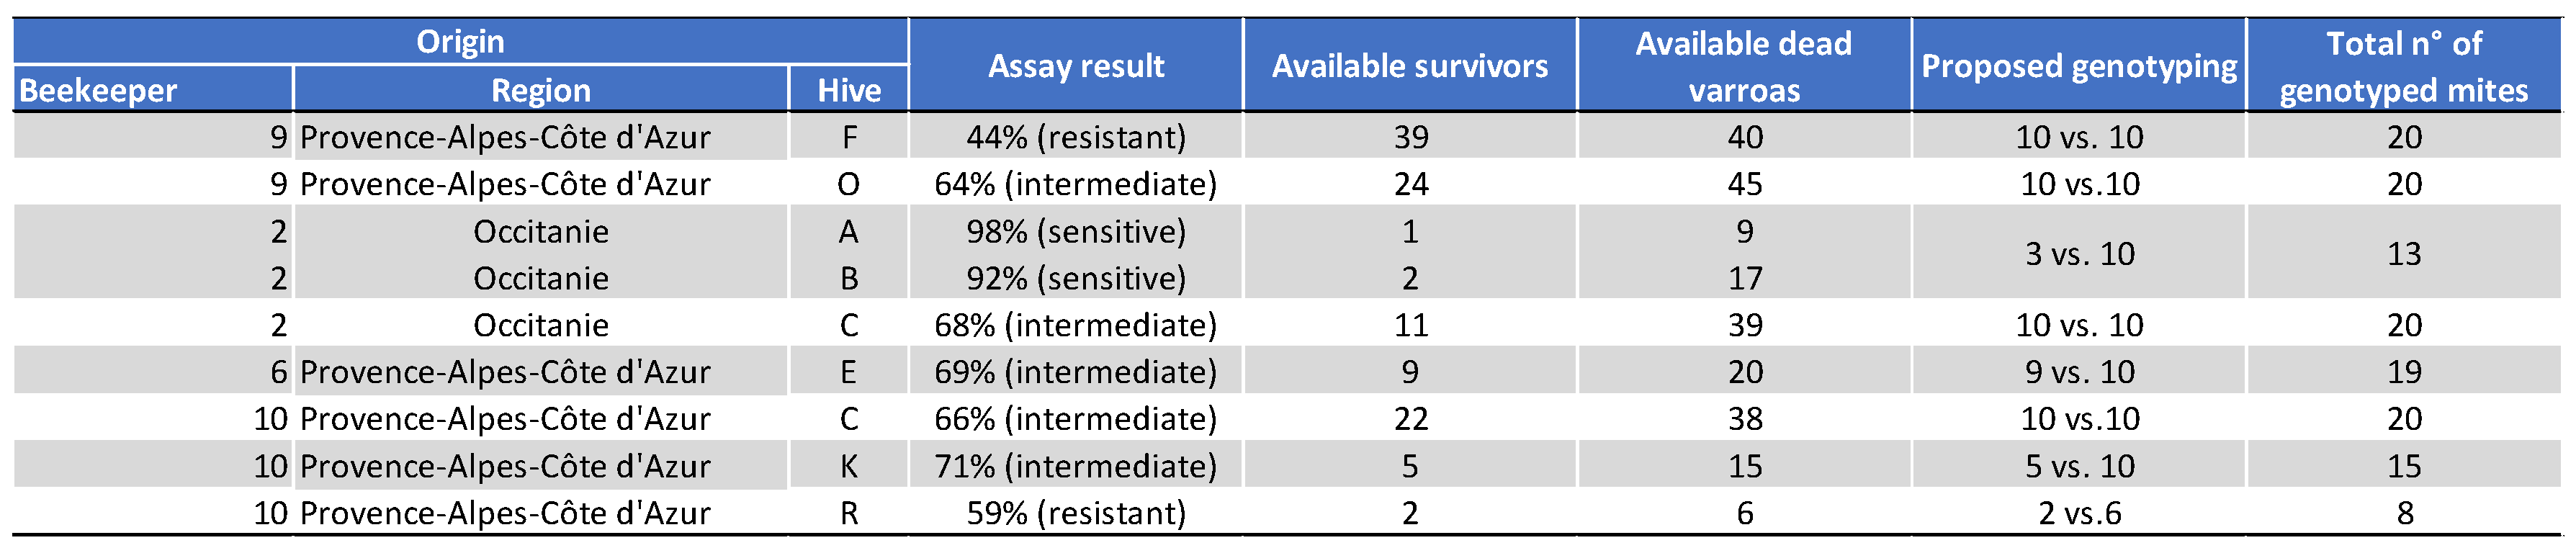Click hive letter K cell
Viewport: 2576px width, 548px height.
tap(849, 466)
